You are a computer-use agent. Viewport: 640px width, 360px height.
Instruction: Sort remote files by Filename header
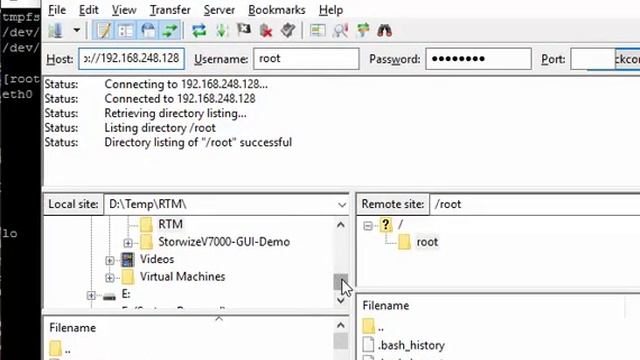point(386,306)
